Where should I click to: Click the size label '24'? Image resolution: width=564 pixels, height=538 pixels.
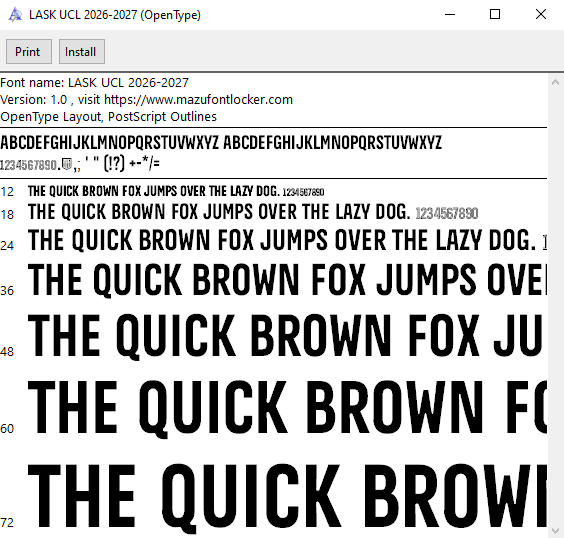coord(7,246)
